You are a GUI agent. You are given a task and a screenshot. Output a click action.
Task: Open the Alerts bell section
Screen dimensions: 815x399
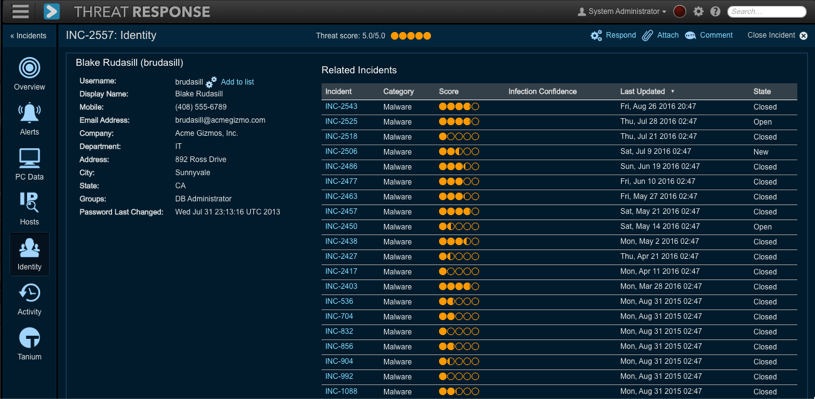point(29,119)
